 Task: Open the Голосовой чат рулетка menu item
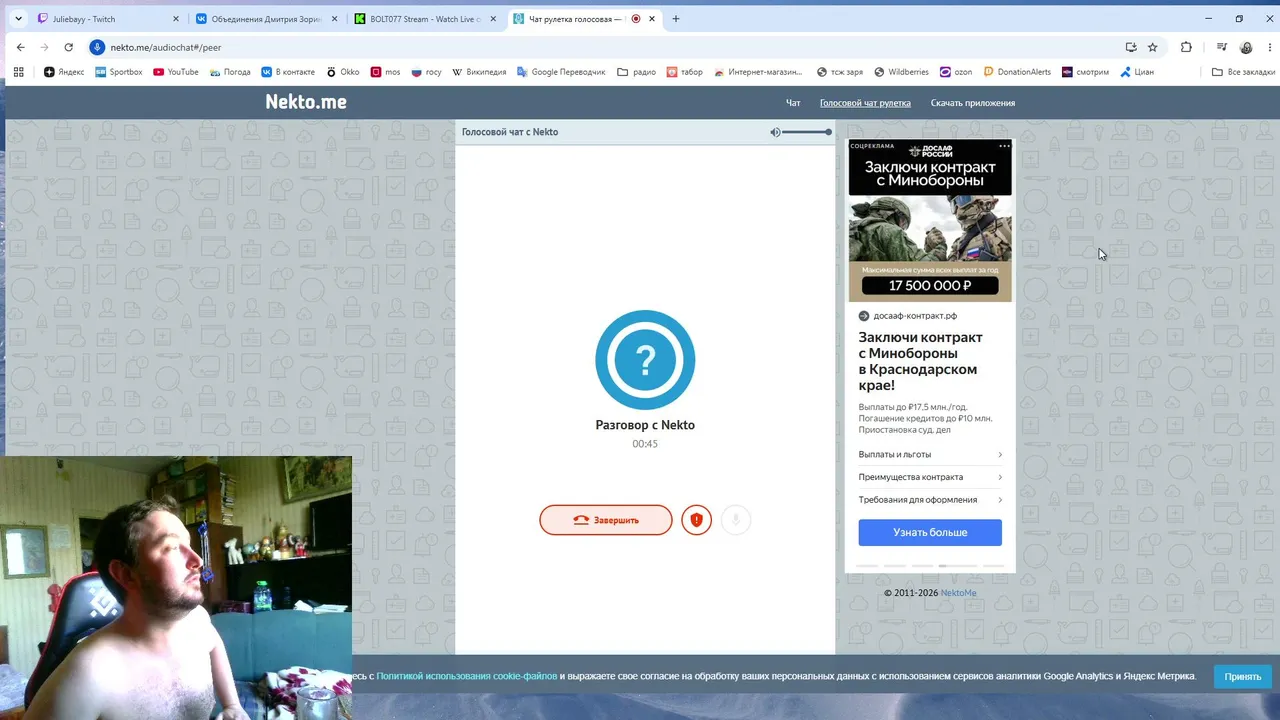tap(865, 103)
